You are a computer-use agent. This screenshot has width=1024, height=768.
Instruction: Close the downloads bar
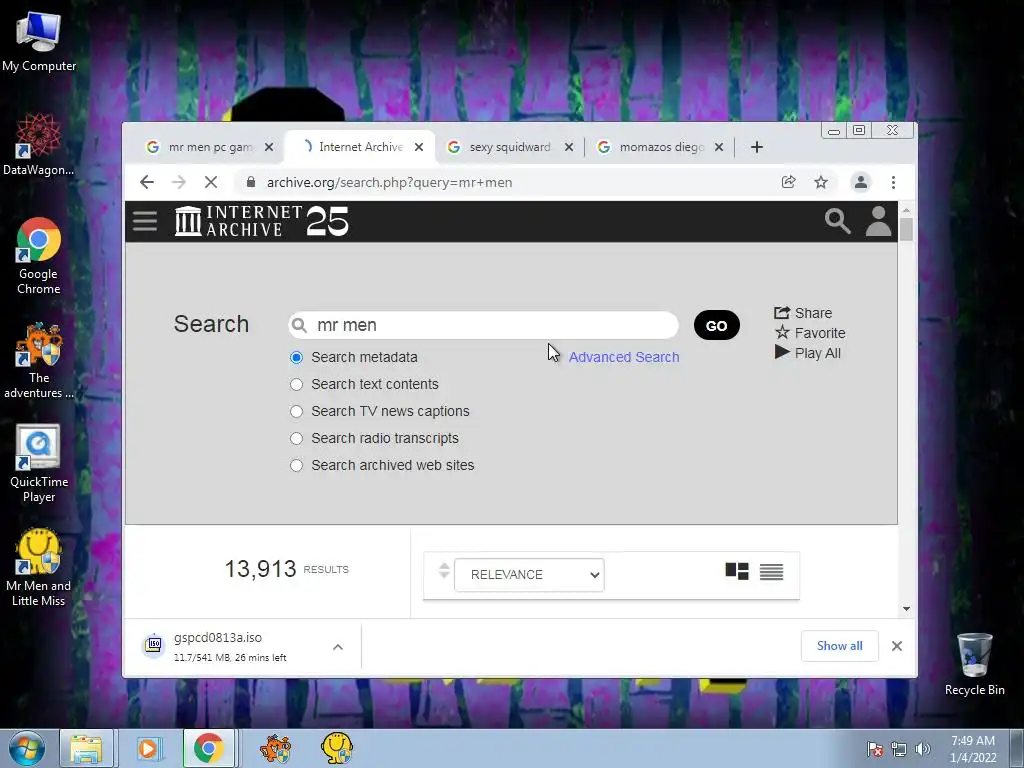coord(897,646)
